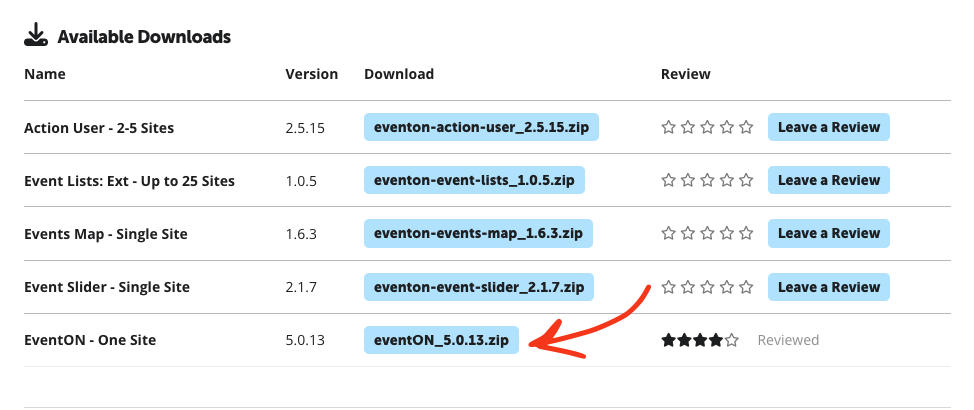Leave a Review for Event Lists

click(x=829, y=180)
